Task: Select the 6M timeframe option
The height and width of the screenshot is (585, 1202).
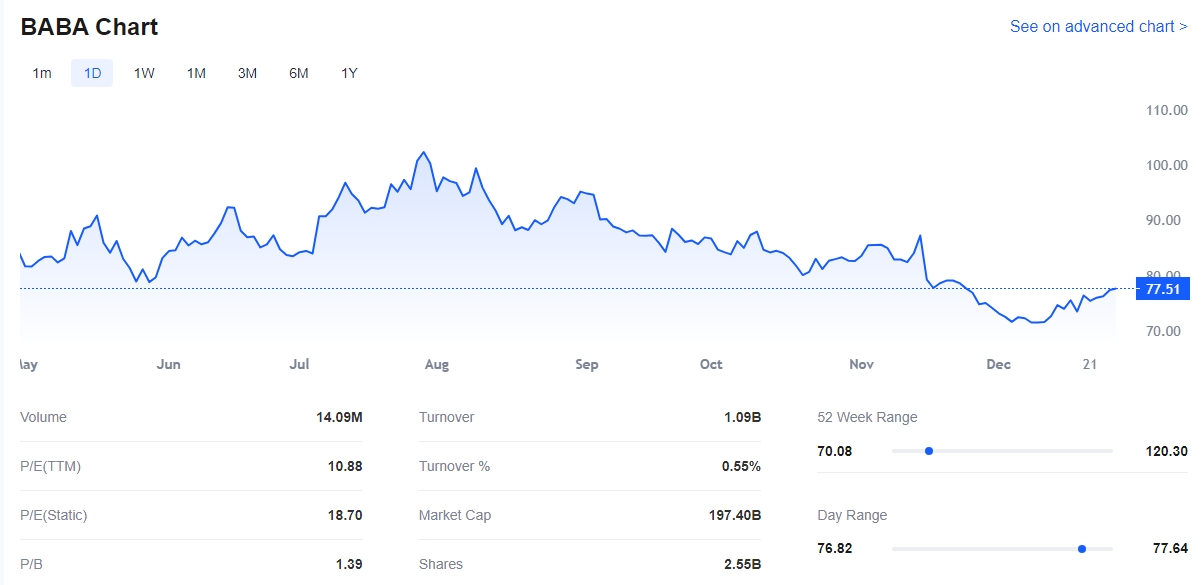Action: [298, 73]
